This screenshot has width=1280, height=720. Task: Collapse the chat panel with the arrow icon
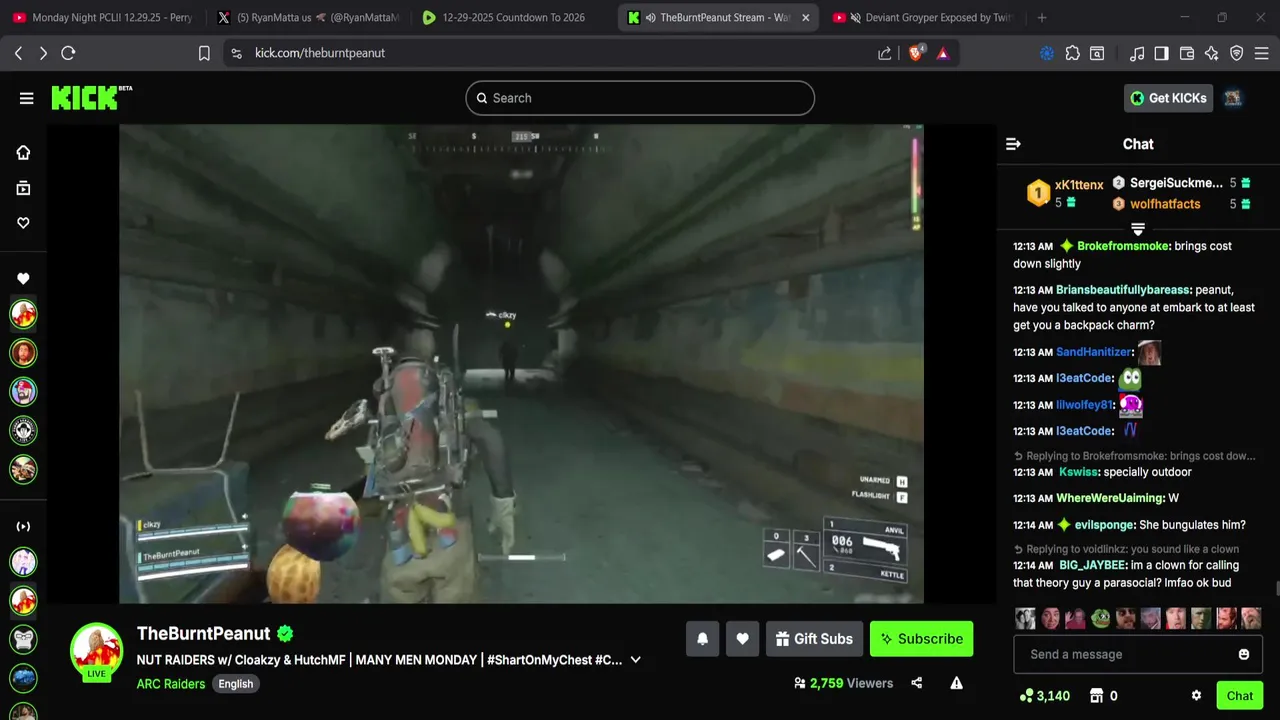1013,144
